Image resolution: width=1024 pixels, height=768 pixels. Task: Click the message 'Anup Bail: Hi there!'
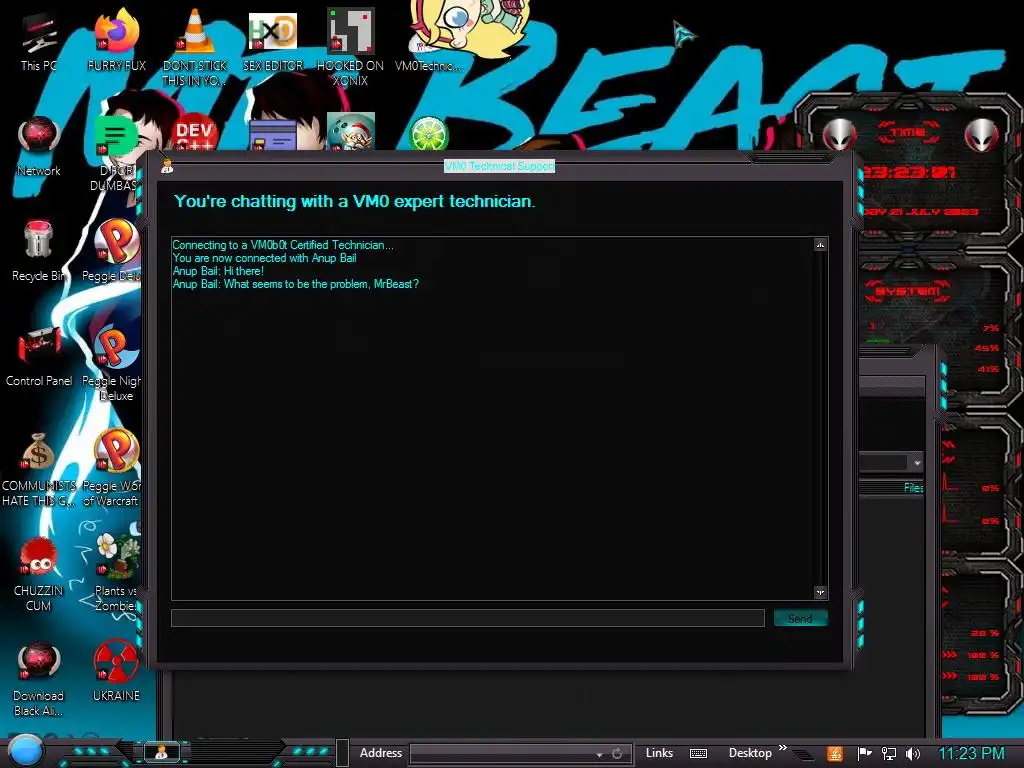point(218,271)
